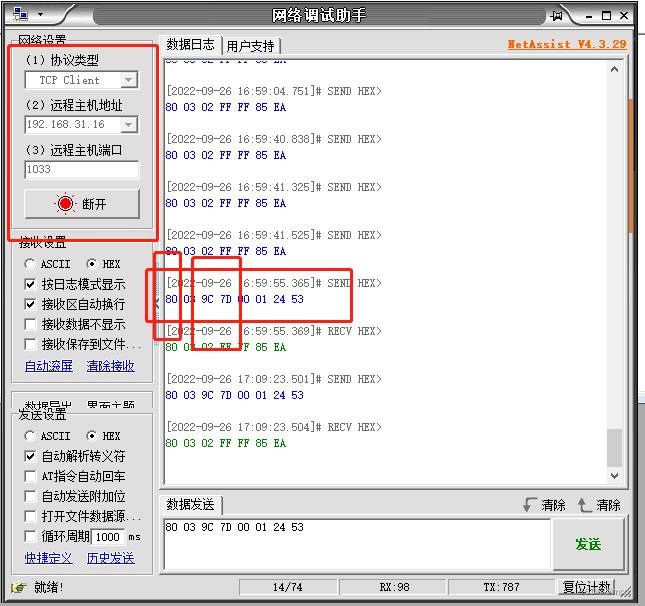Click the 就绪 status text

[49, 587]
